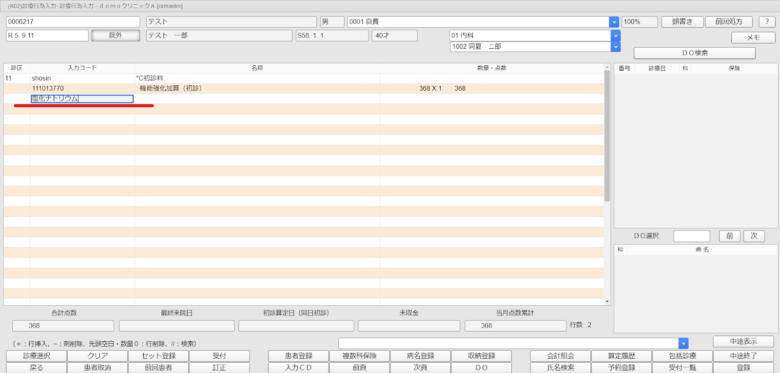Click the クリア button
780x373 pixels.
(97, 356)
